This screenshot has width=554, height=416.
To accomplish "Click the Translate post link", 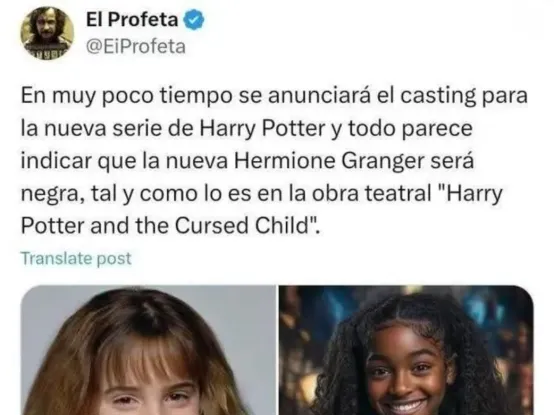I will (76, 258).
